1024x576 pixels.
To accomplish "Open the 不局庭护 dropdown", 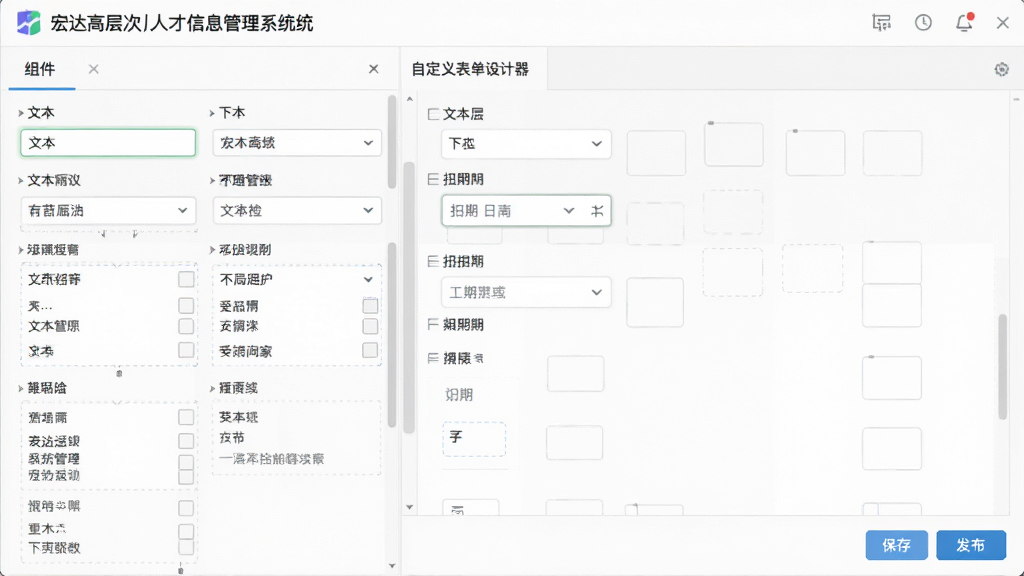I will (297, 280).
